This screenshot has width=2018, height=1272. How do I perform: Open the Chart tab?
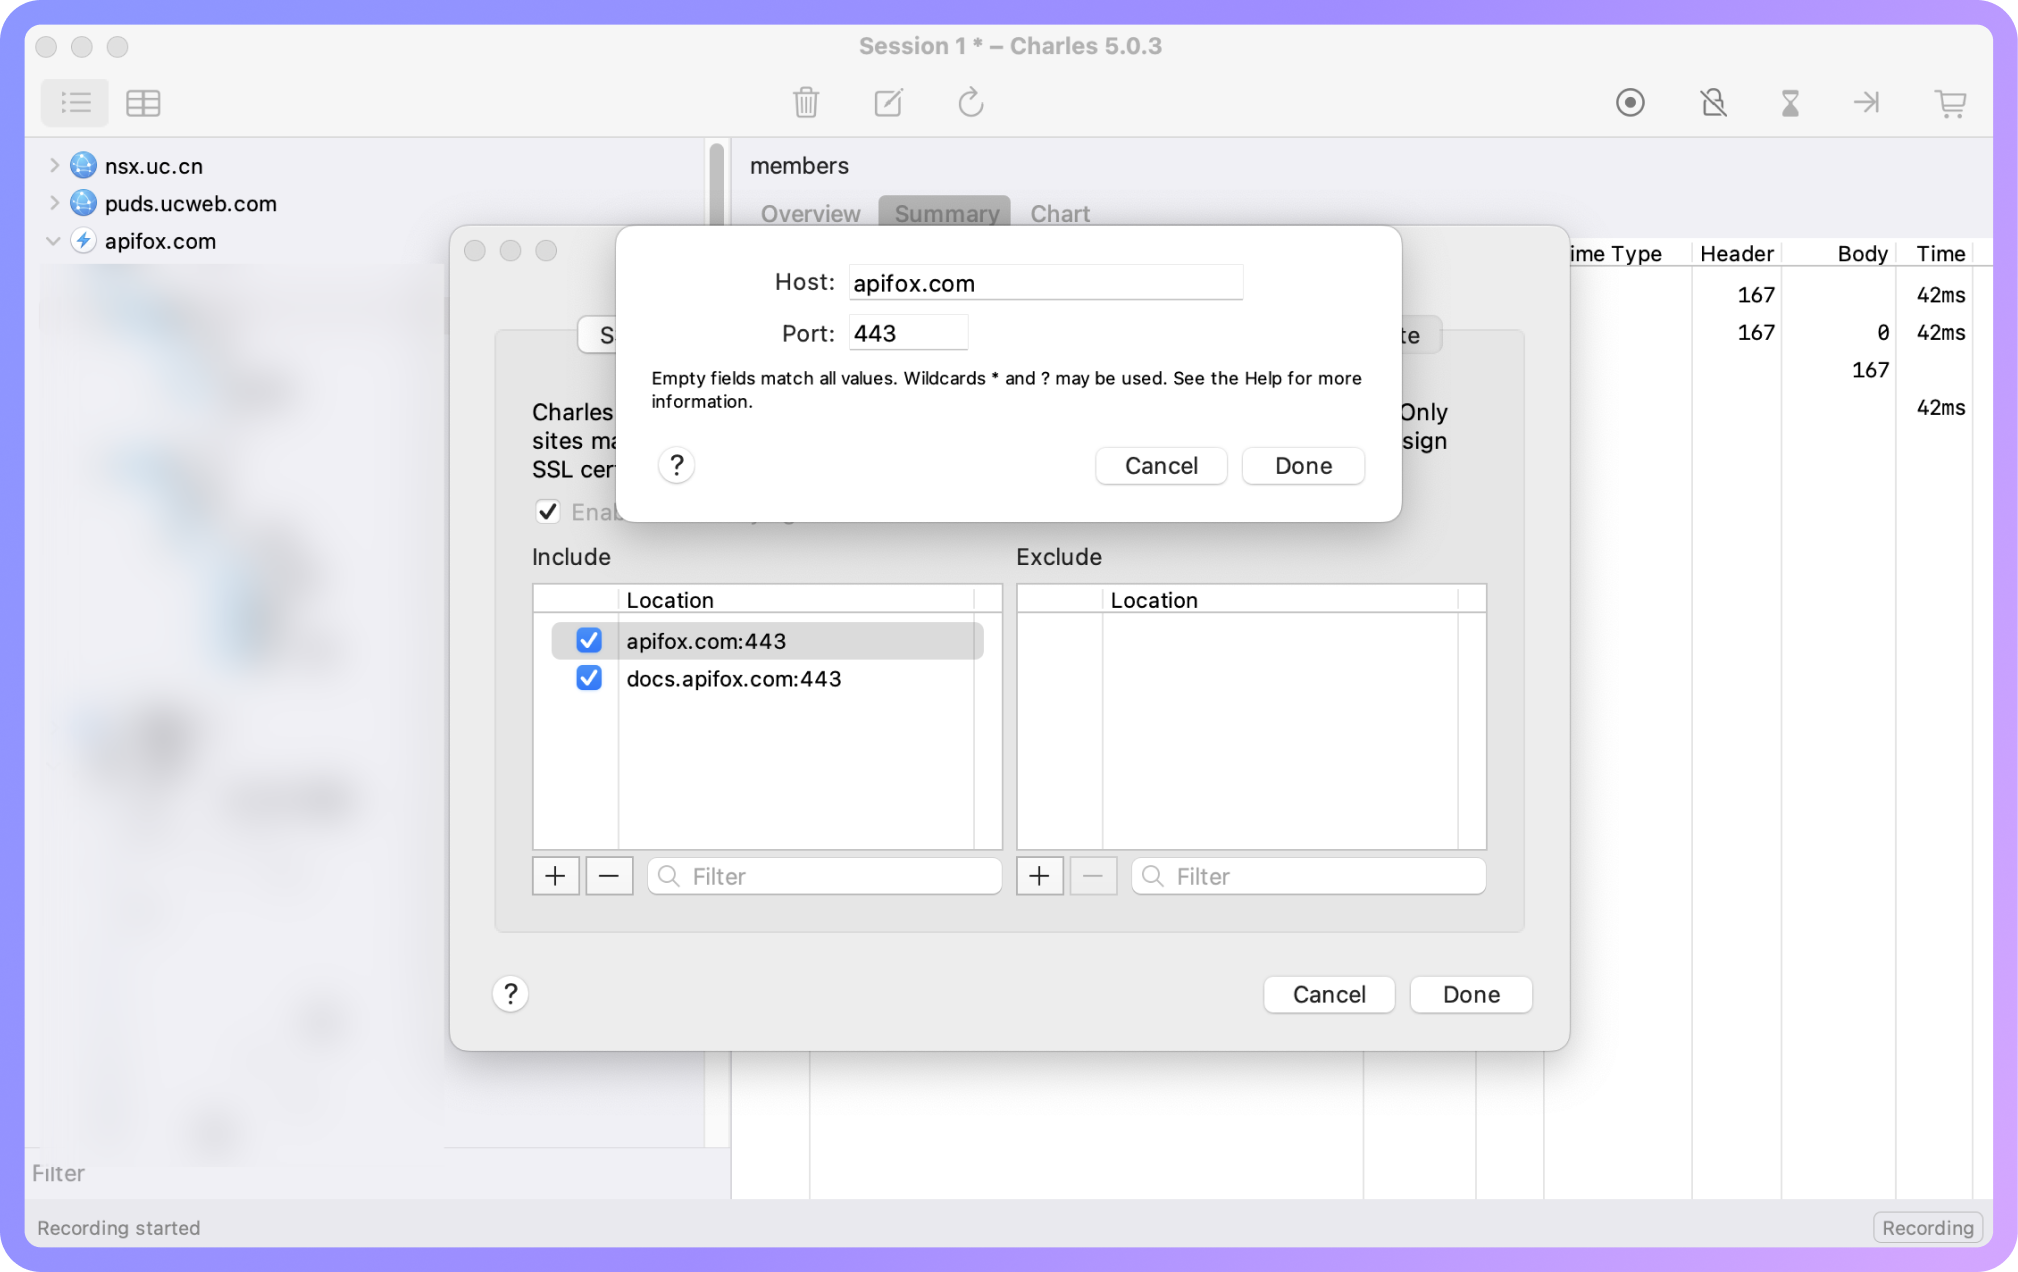pos(1059,213)
